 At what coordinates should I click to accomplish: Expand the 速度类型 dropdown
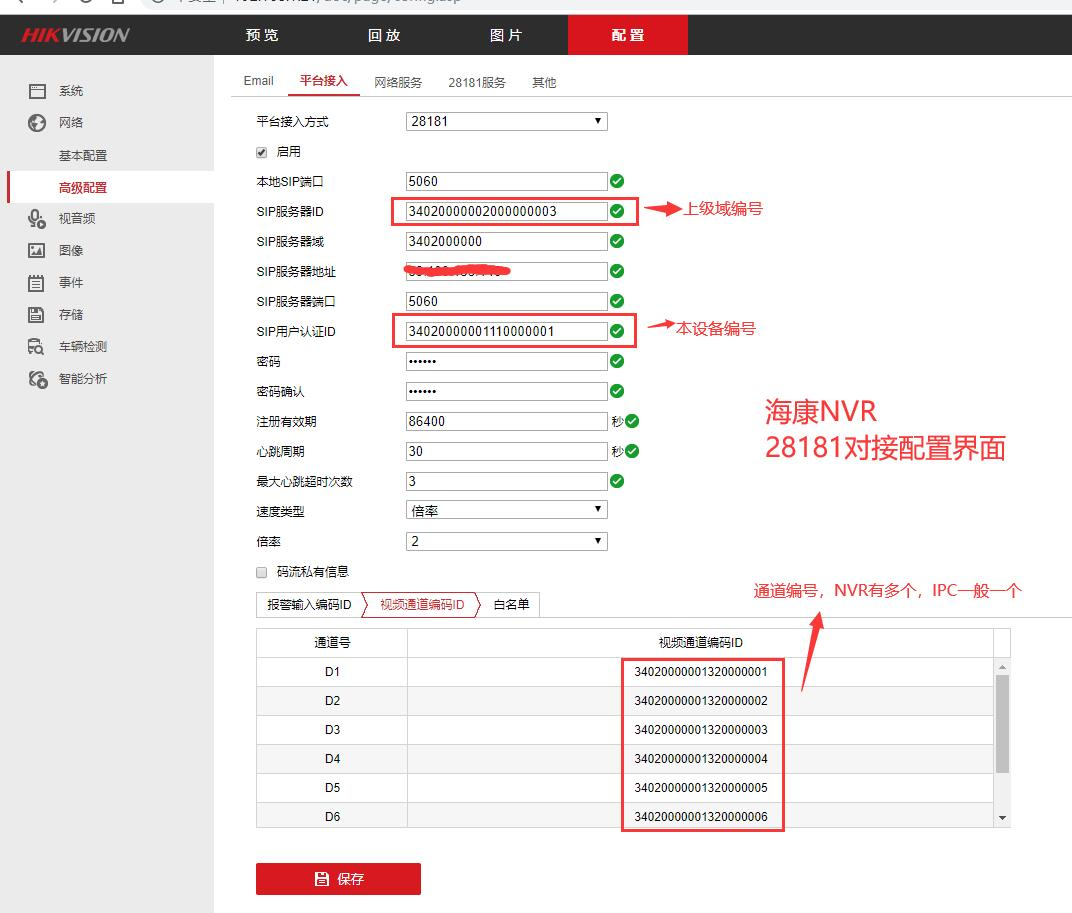(506, 509)
